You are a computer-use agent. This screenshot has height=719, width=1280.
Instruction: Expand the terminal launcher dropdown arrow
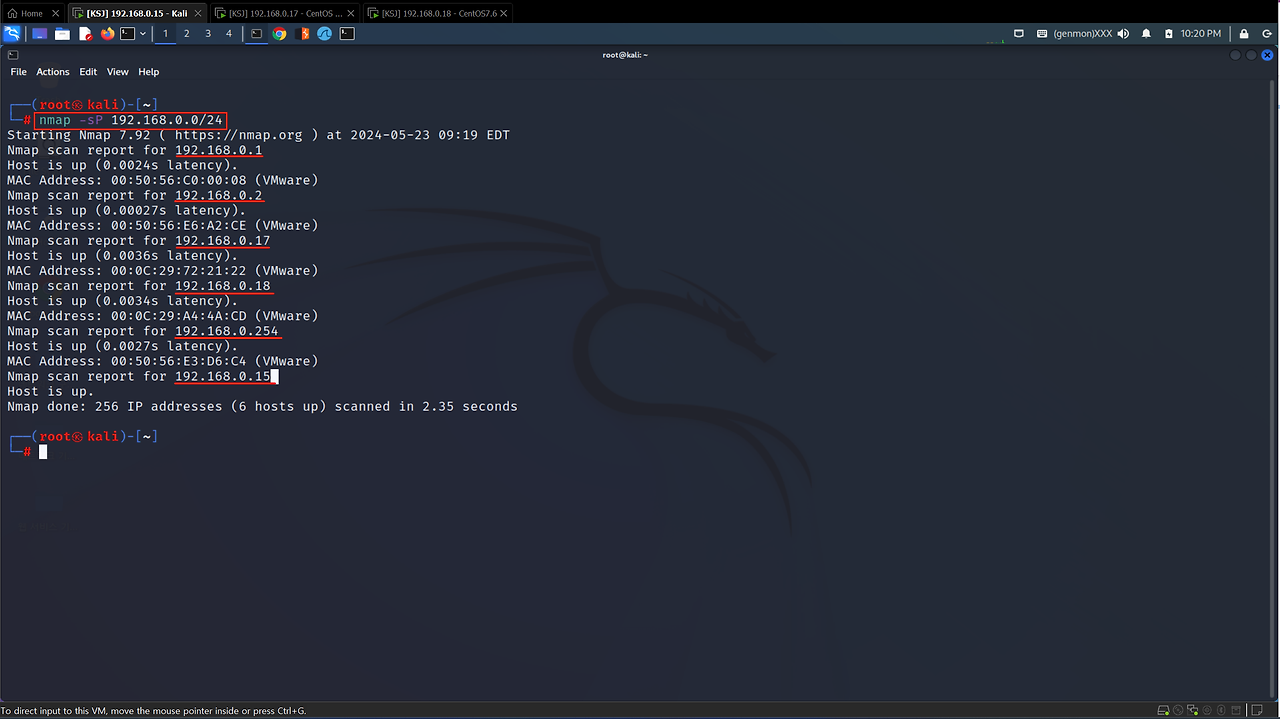tap(143, 34)
